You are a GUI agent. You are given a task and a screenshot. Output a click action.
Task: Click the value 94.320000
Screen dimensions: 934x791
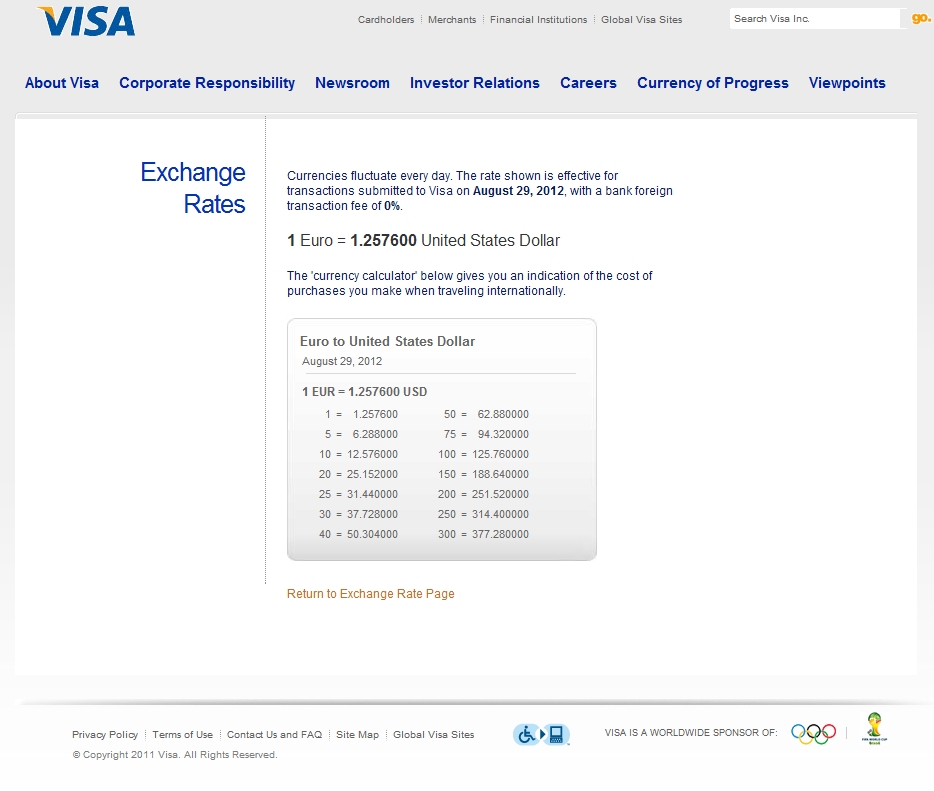click(x=503, y=434)
